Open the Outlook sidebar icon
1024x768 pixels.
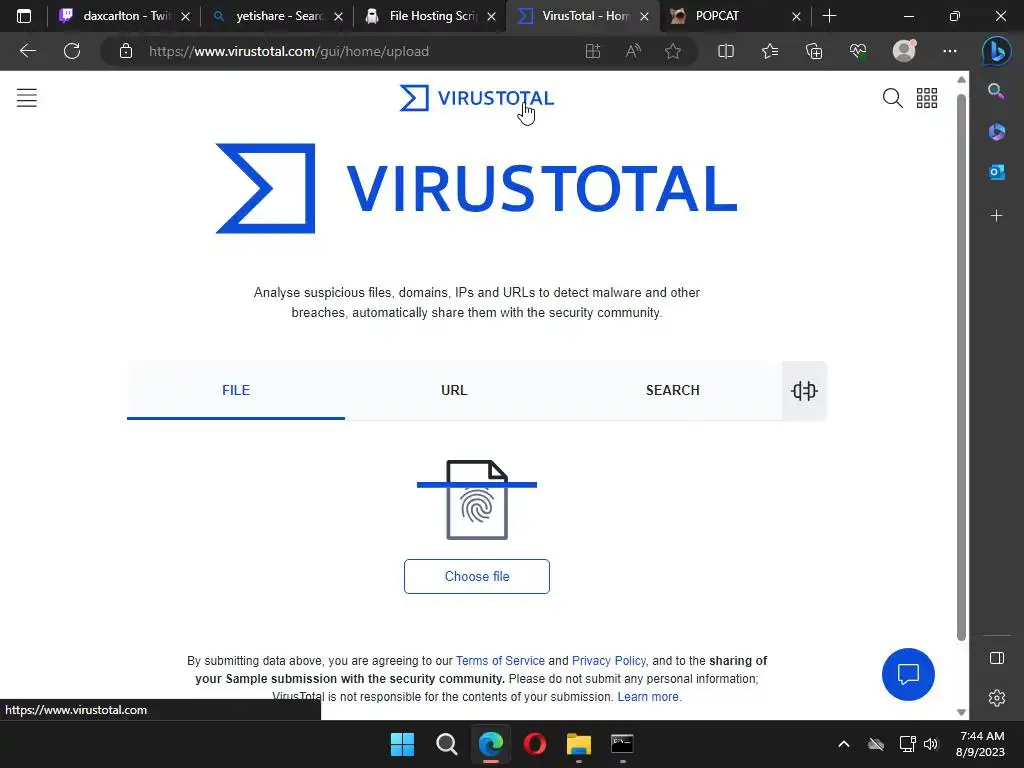996,172
